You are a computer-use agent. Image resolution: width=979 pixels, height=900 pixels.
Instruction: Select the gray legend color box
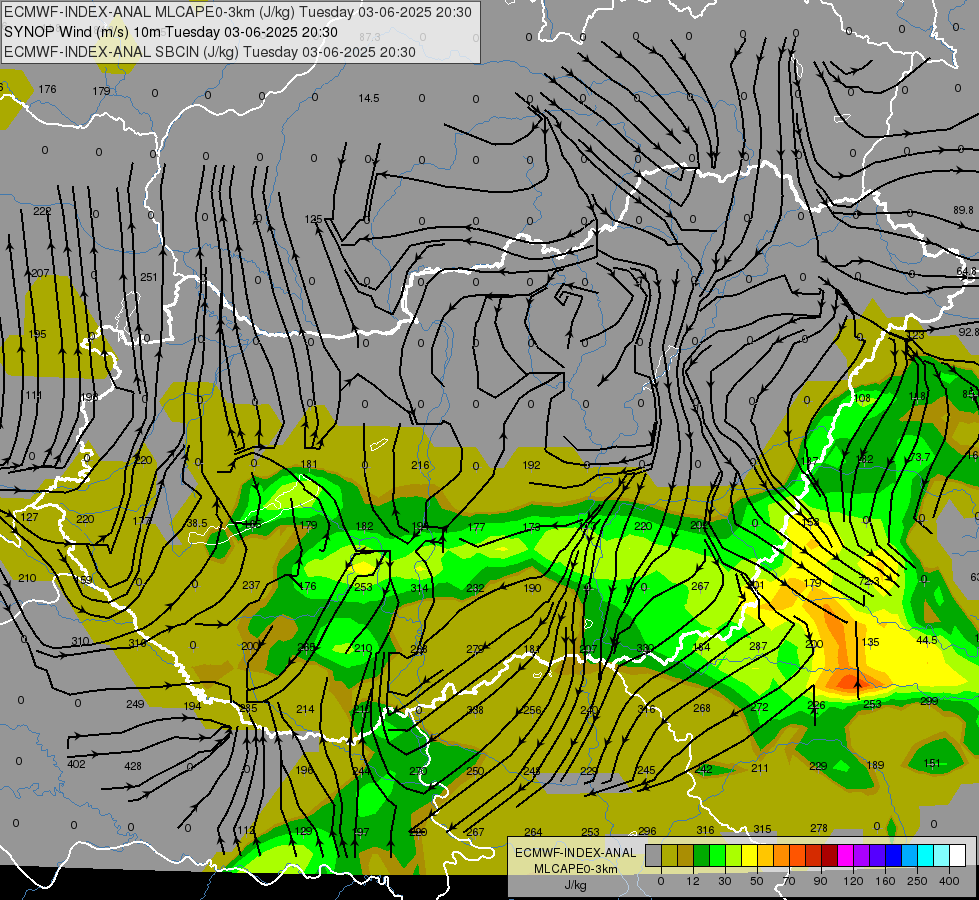(x=653, y=855)
